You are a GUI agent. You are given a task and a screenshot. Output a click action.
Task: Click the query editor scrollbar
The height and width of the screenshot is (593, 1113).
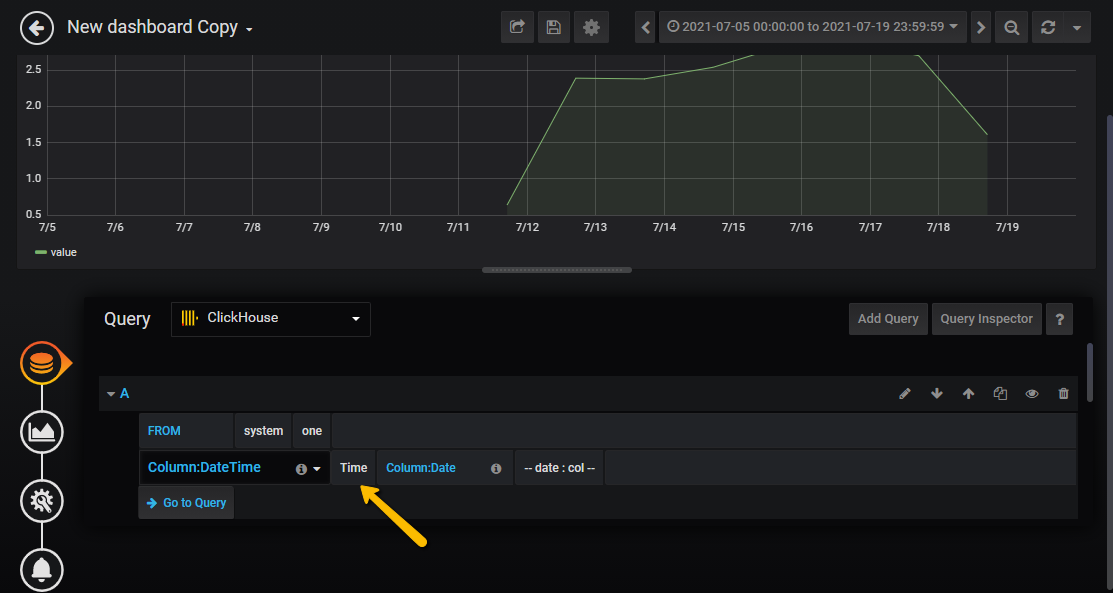1091,373
